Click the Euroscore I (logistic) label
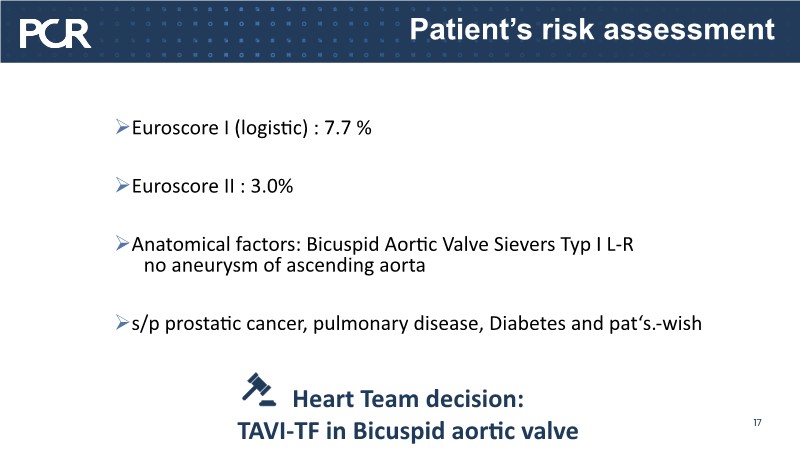Screen dimensions: 800x450 [219, 129]
